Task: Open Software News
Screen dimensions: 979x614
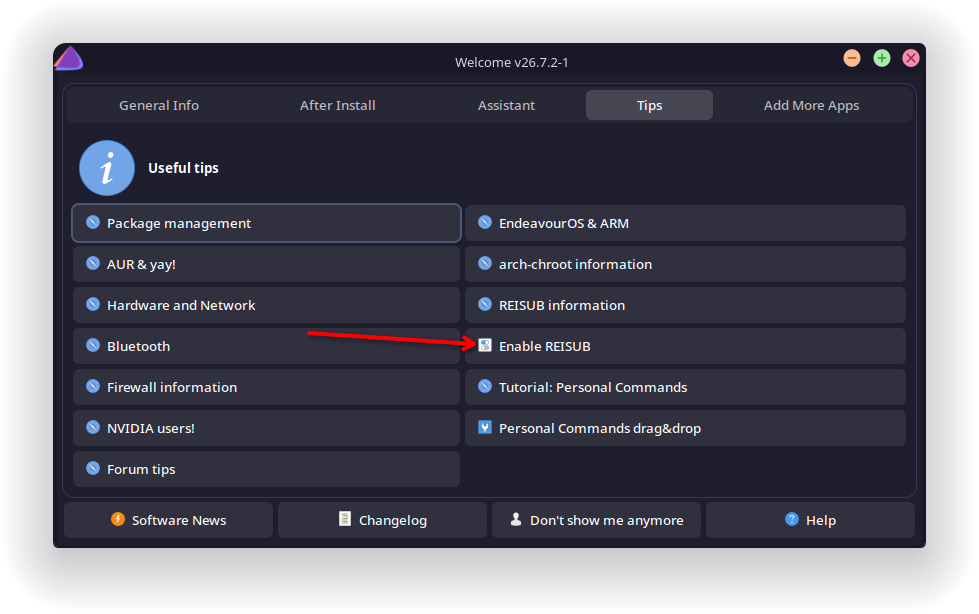Action: pyautogui.click(x=169, y=520)
